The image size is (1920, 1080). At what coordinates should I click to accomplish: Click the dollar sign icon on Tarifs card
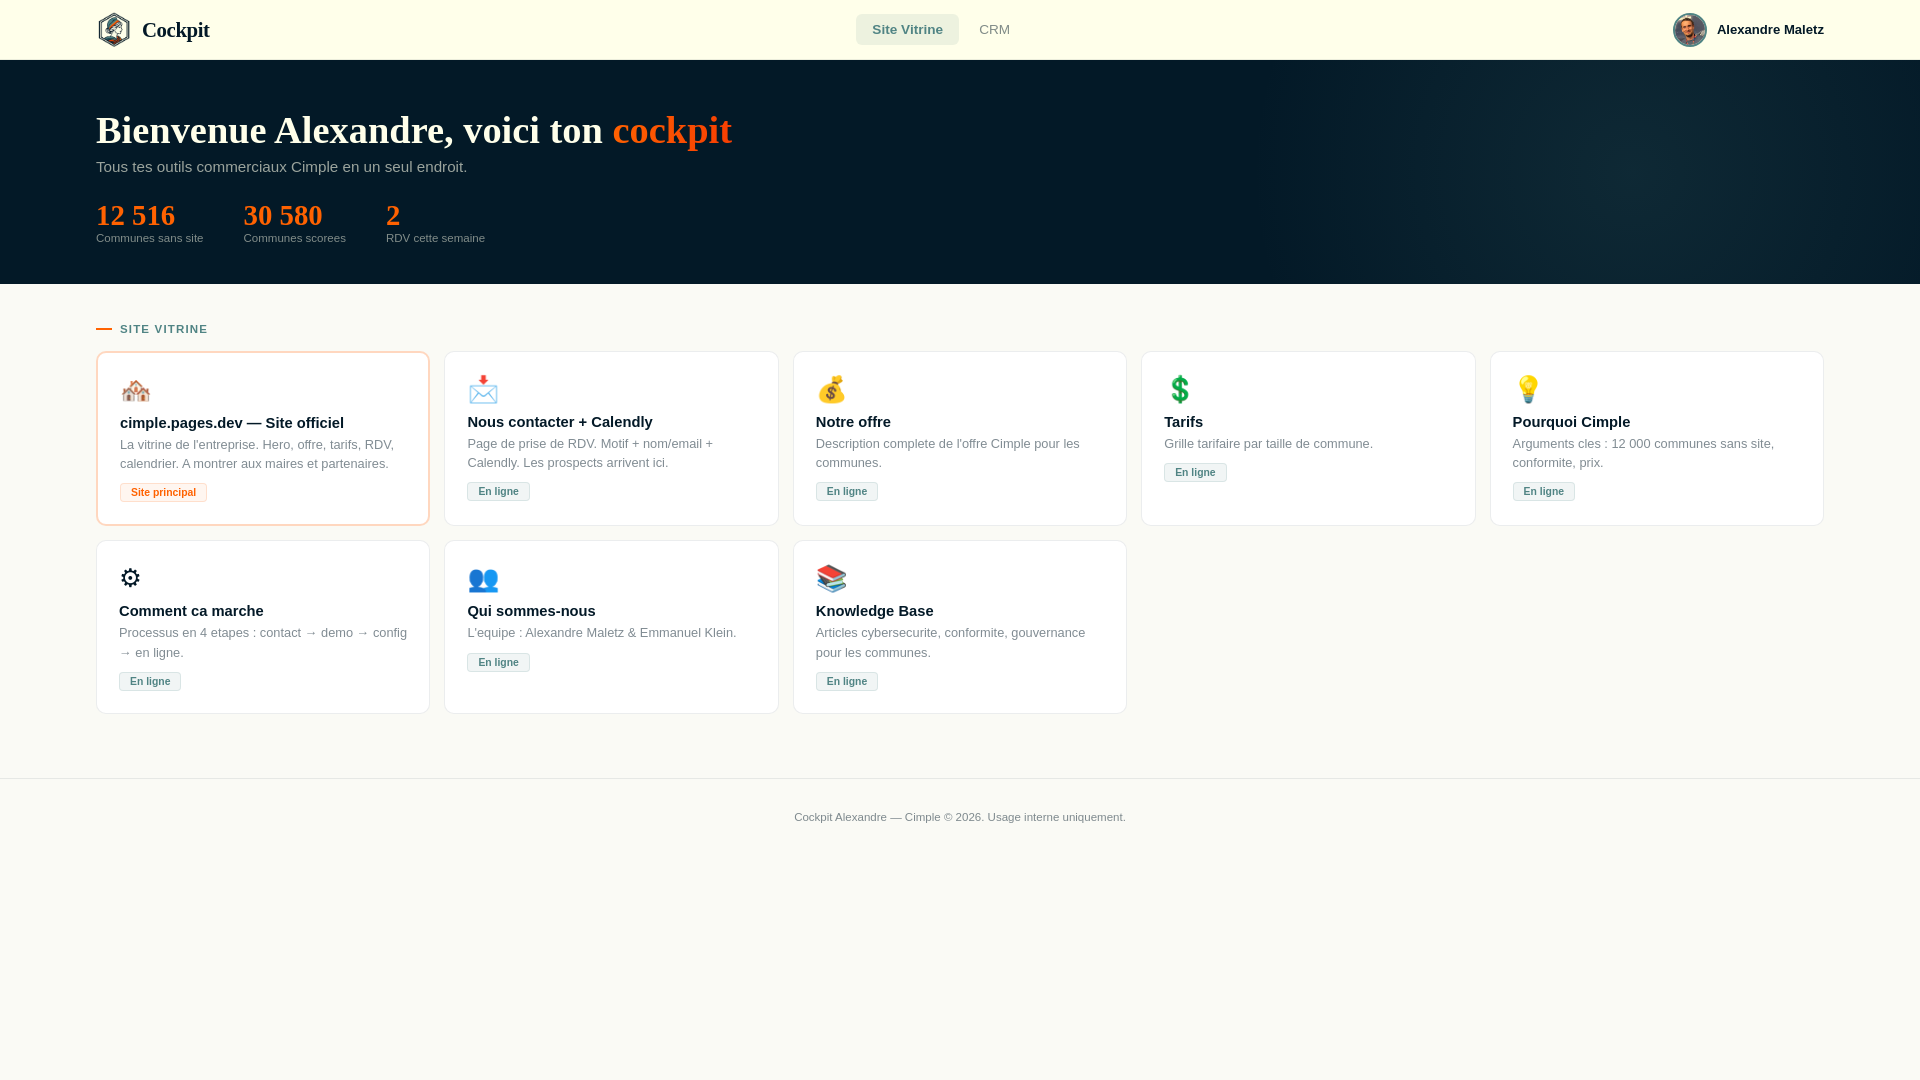1180,389
